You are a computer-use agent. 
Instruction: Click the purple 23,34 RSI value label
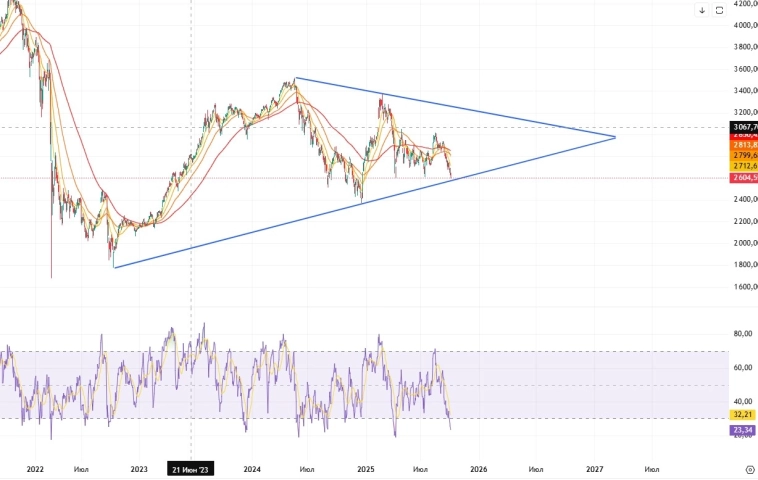pyautogui.click(x=743, y=430)
